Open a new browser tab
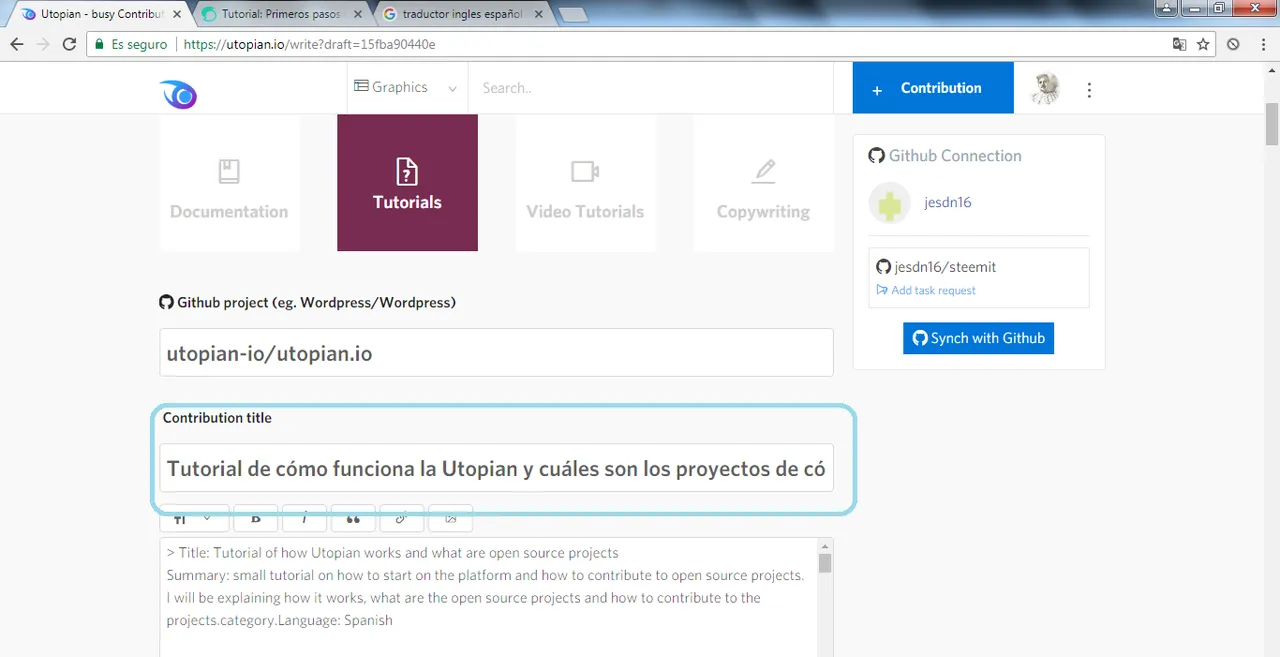This screenshot has height=657, width=1280. pos(573,15)
